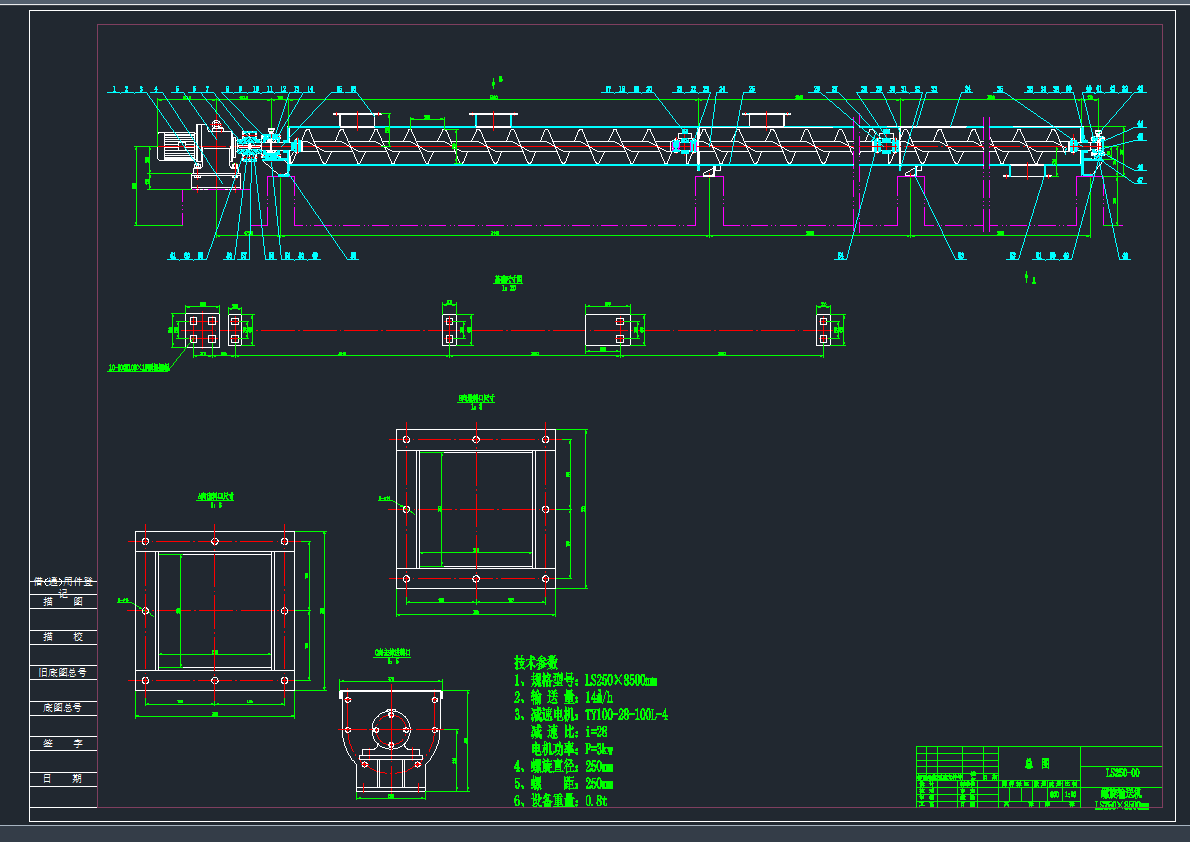
Task: Select the 底图总号 sidebar cell
Action: pos(63,707)
